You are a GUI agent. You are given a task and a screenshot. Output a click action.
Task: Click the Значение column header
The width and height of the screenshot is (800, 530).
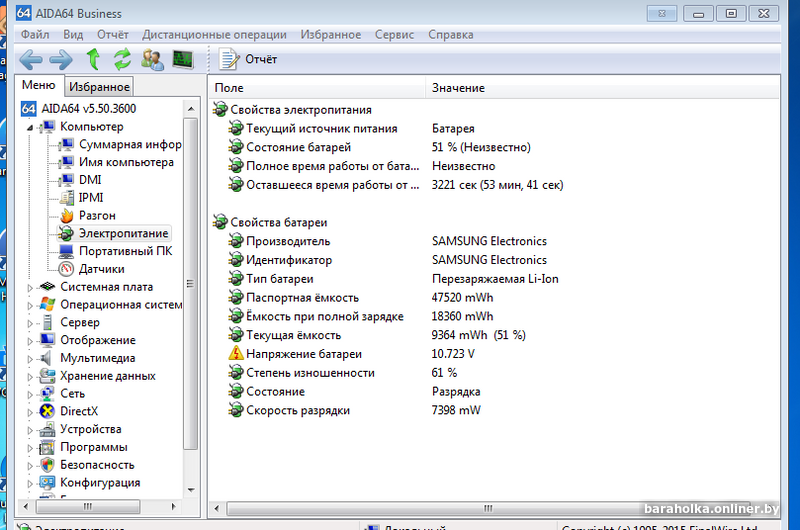(x=603, y=88)
